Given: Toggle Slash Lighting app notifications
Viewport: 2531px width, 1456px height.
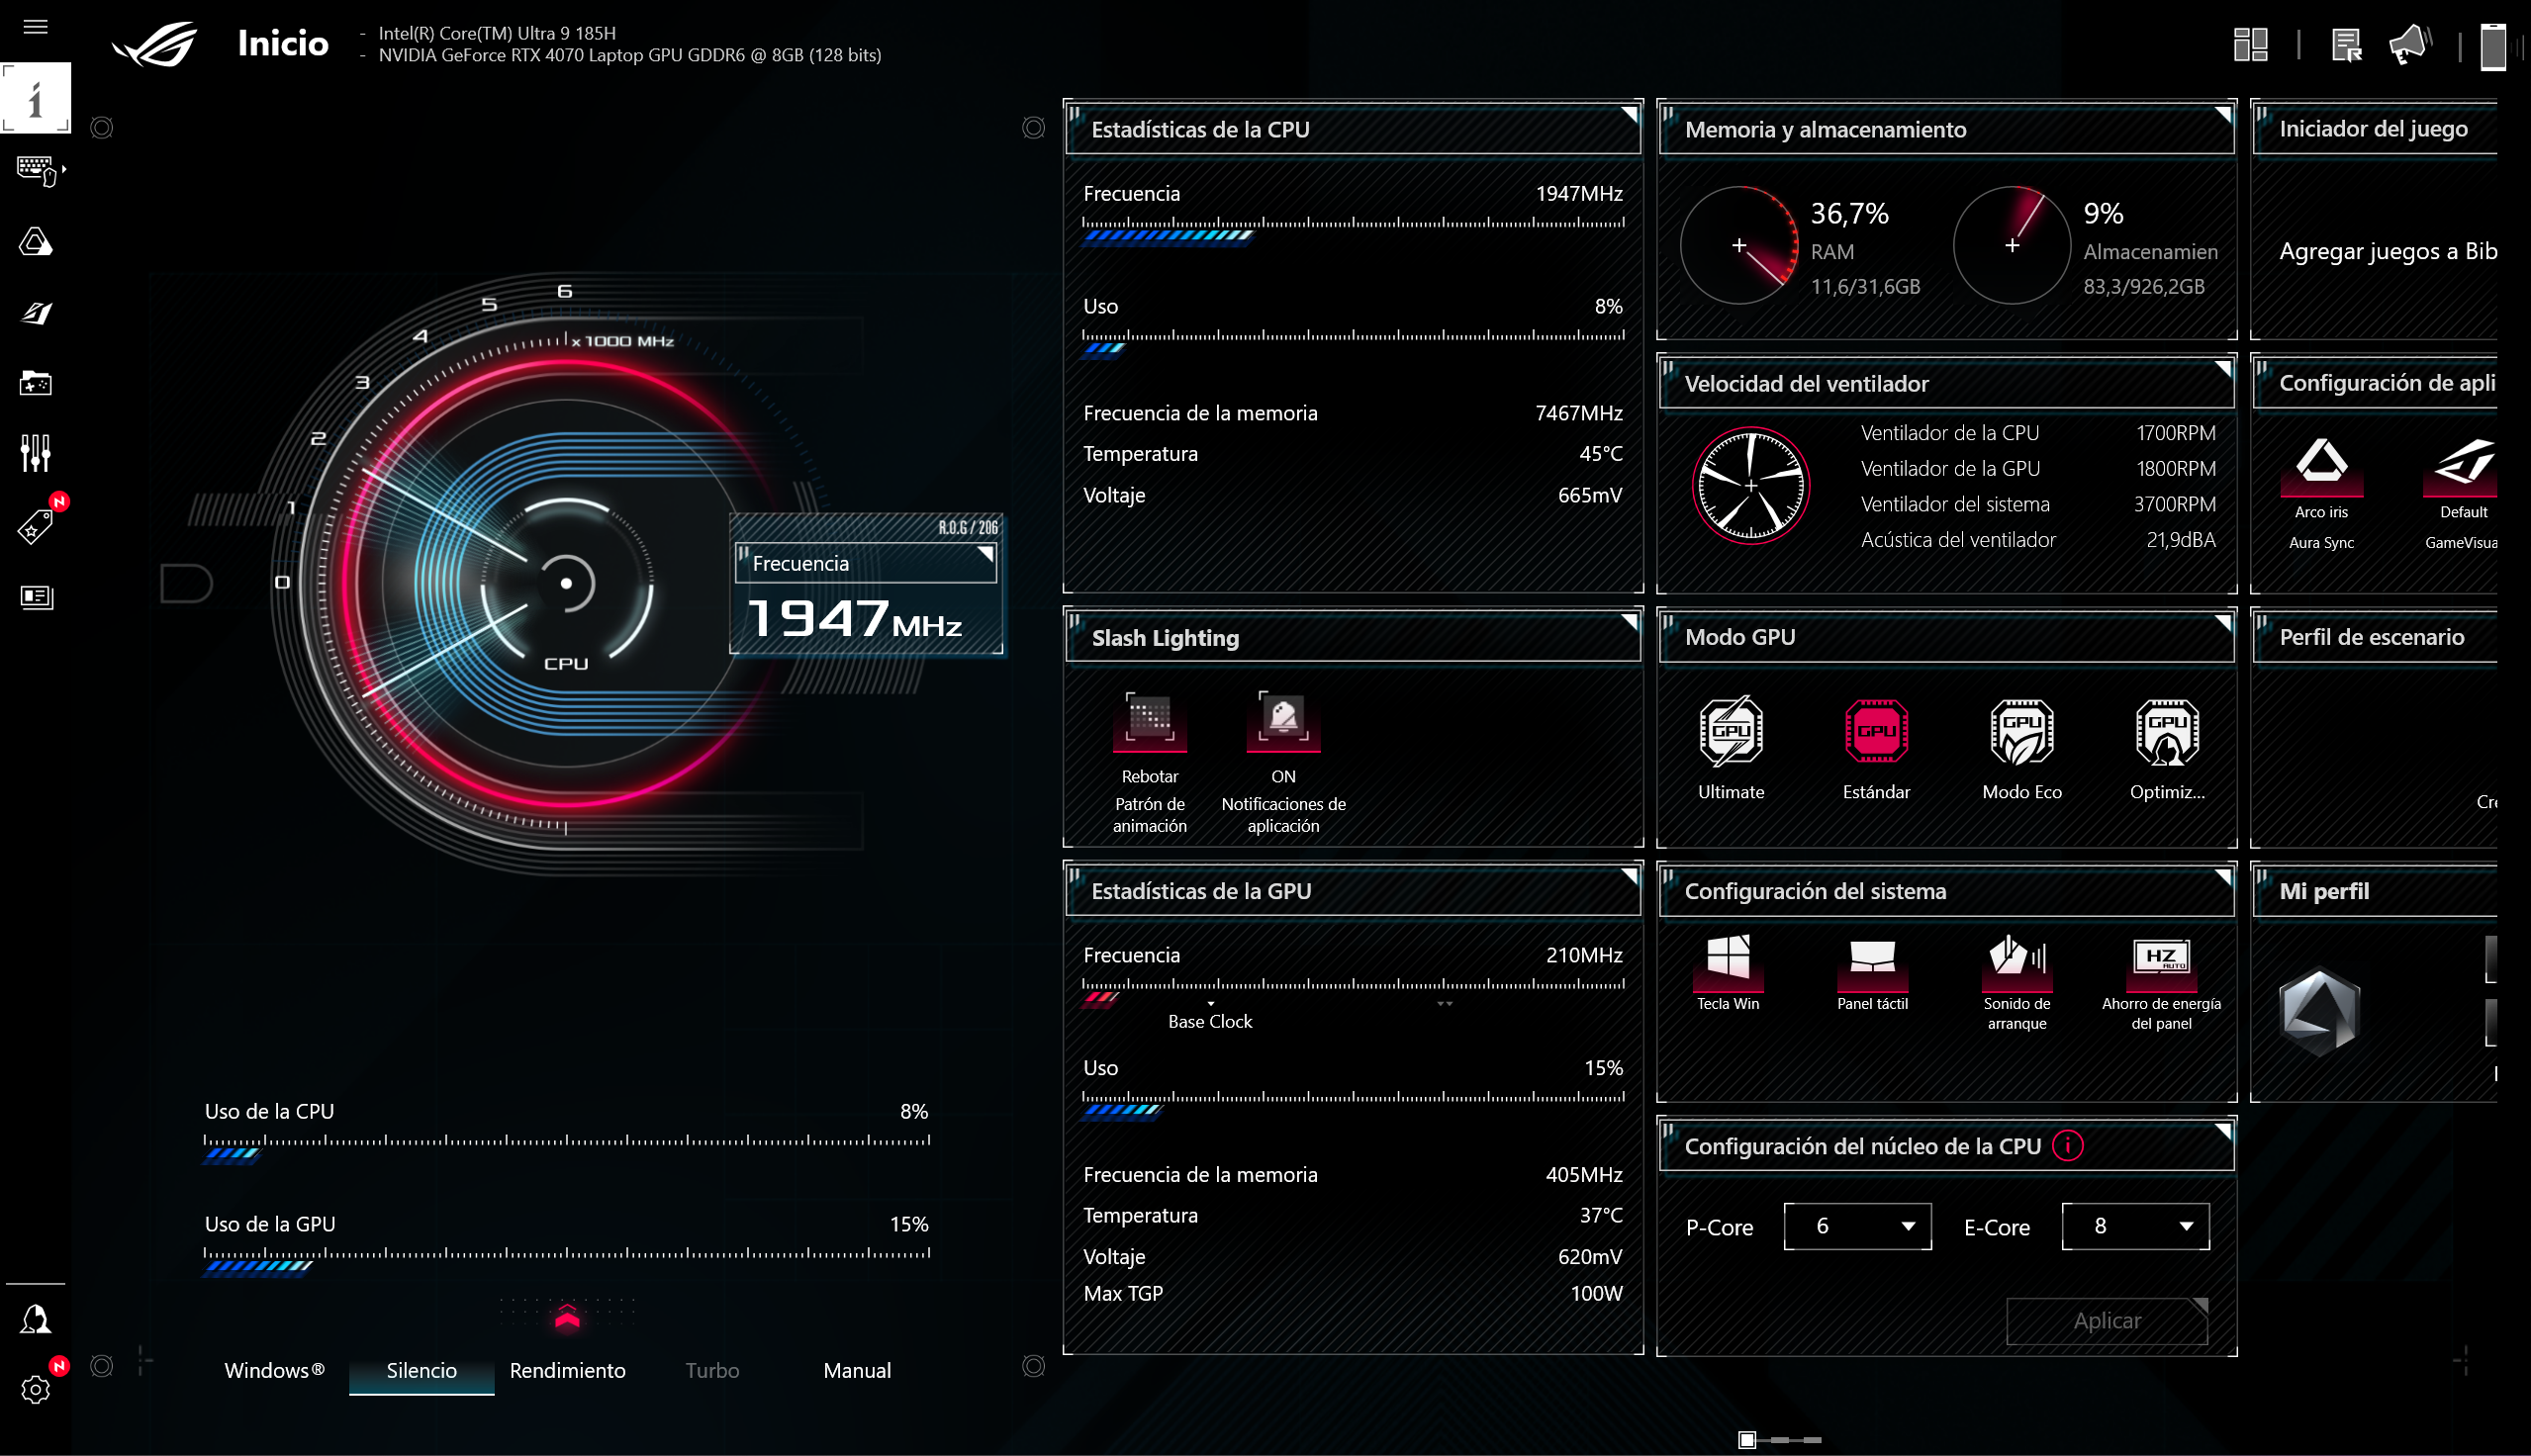Looking at the screenshot, I should tap(1283, 718).
